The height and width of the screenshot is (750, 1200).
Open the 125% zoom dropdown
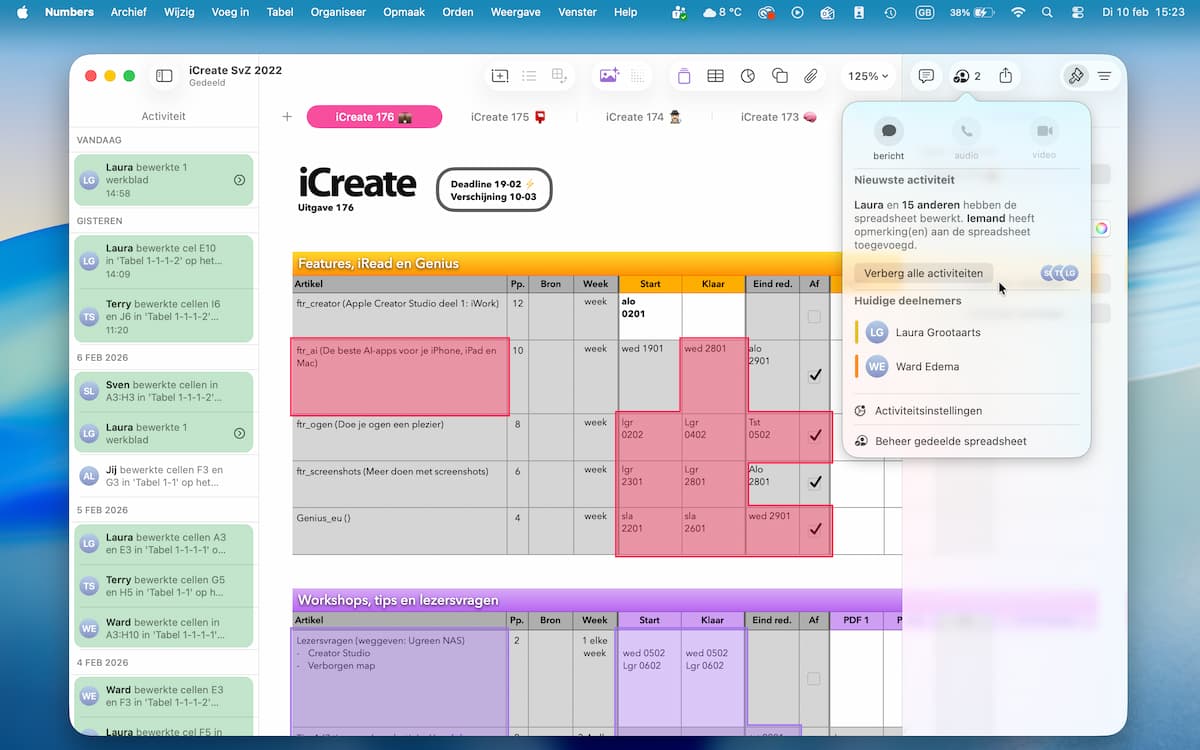[868, 76]
